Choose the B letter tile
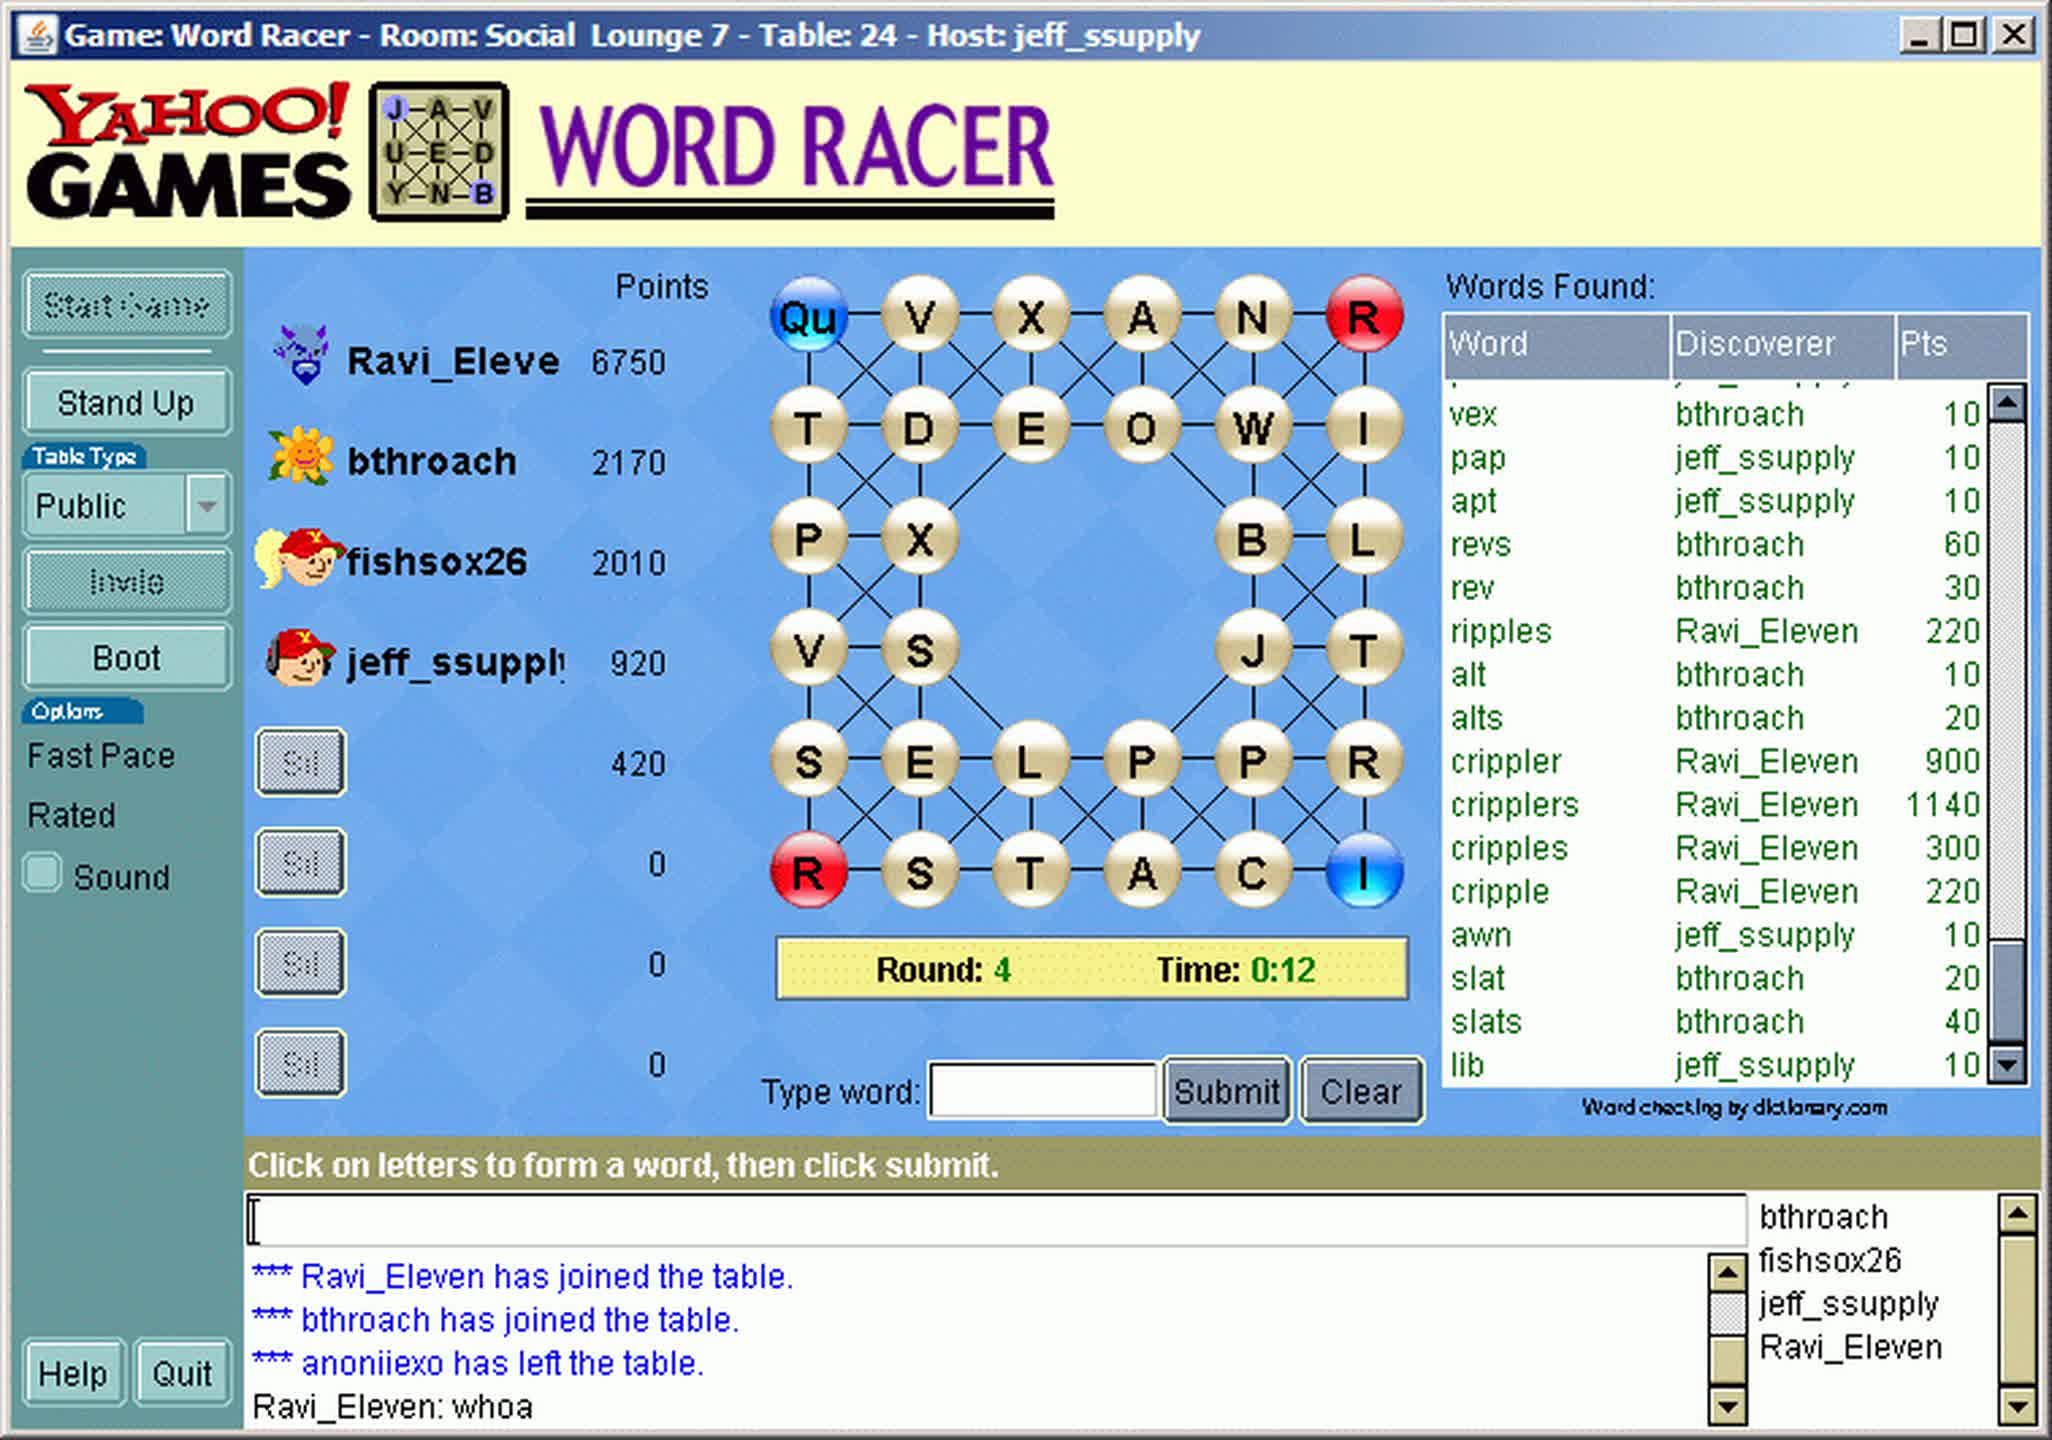The image size is (2052, 1440). coord(1252,539)
